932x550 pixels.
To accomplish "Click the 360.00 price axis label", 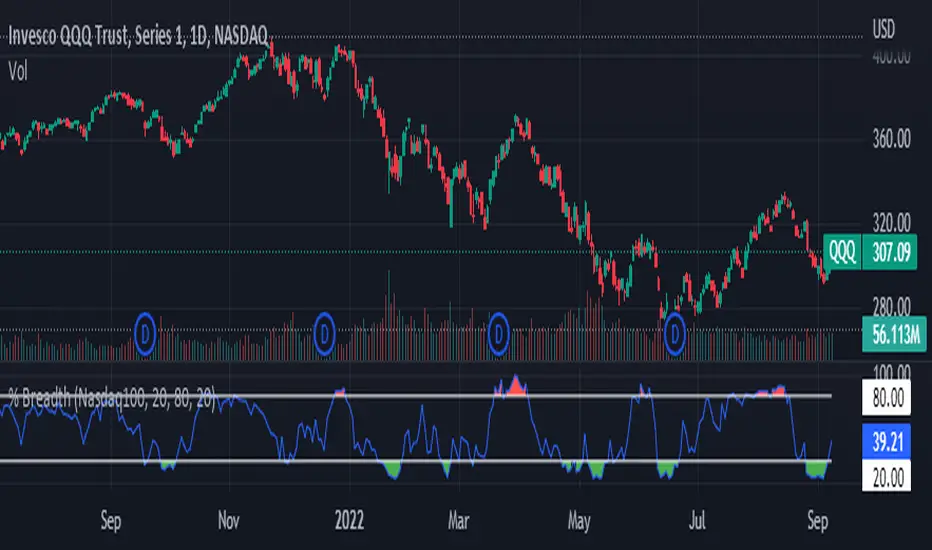I will [892, 139].
